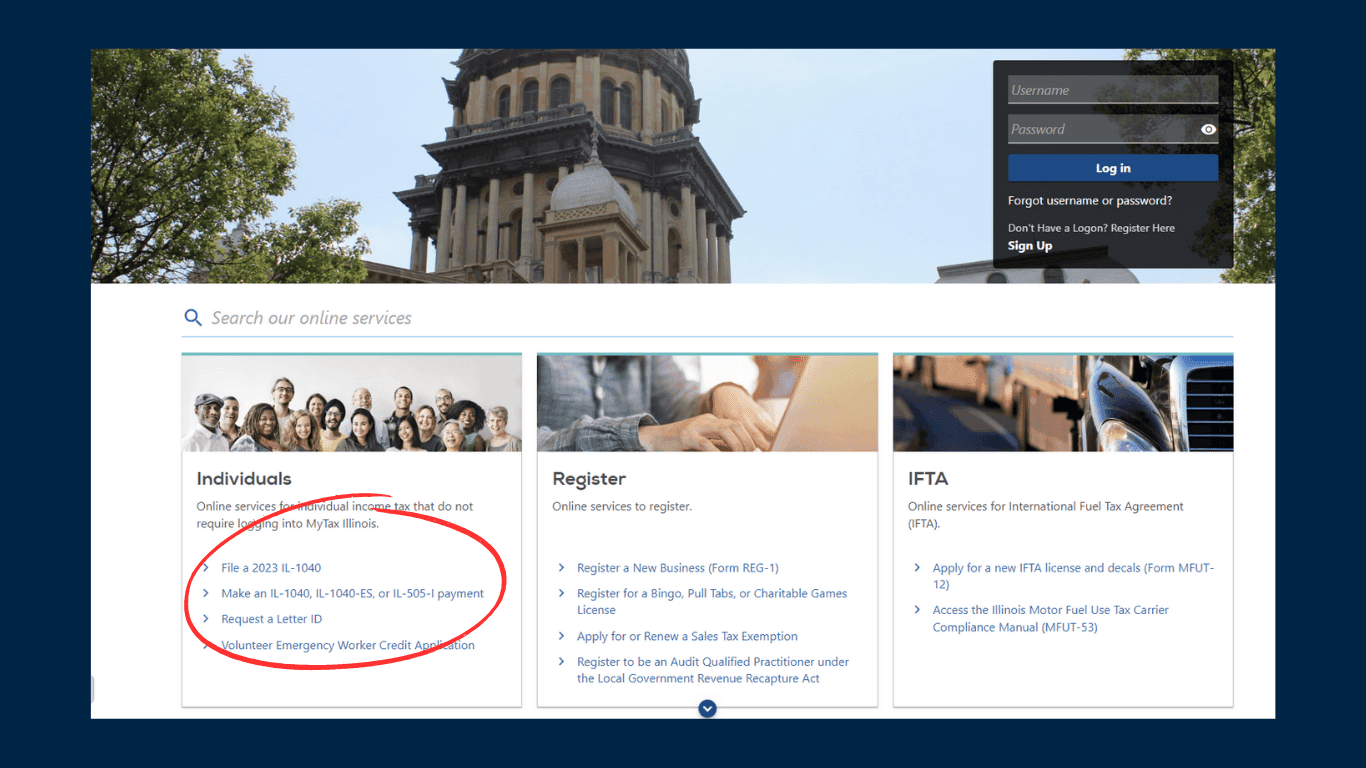This screenshot has height=768, width=1366.
Task: Open Volunteer Emergency Worker Credit Application
Action: point(347,646)
